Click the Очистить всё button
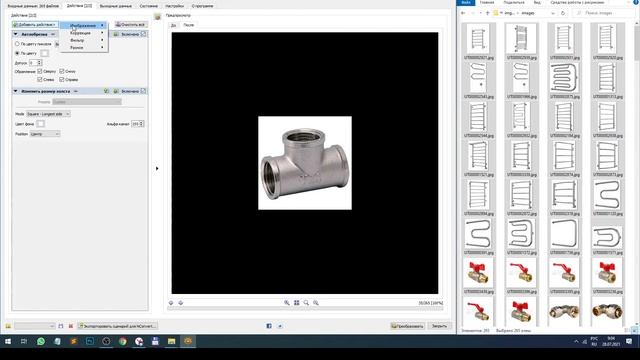640x360 pixels. (130, 24)
